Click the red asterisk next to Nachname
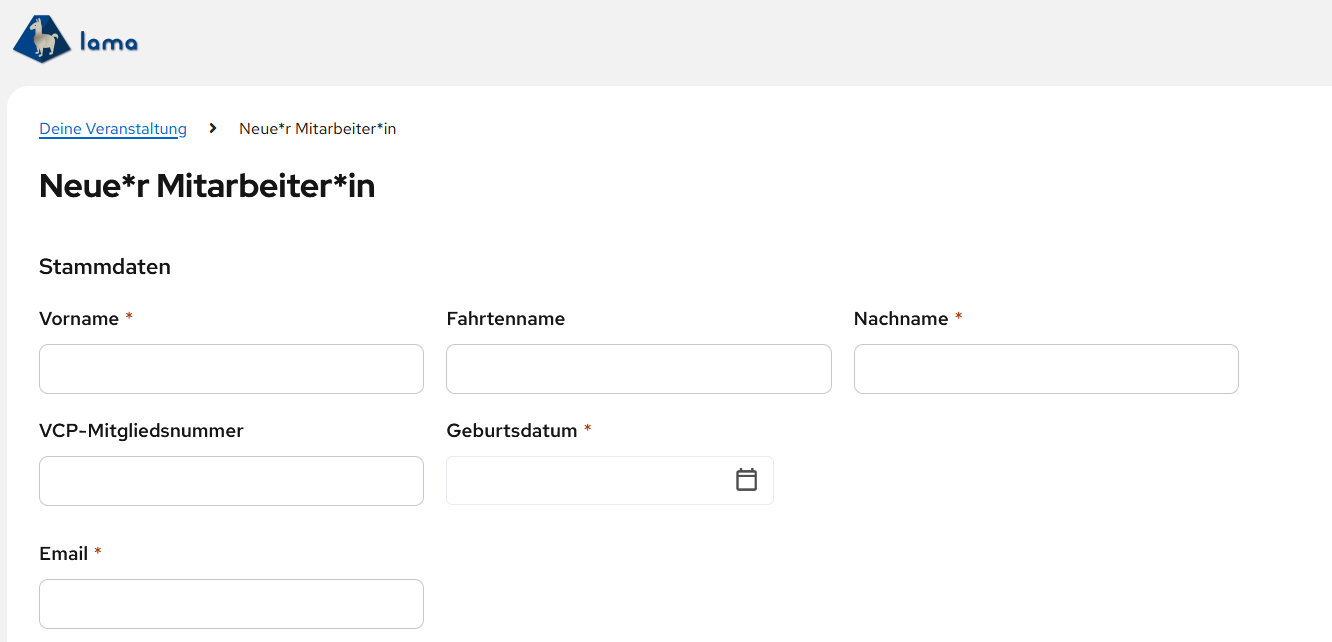The width and height of the screenshot is (1332, 642). click(958, 316)
